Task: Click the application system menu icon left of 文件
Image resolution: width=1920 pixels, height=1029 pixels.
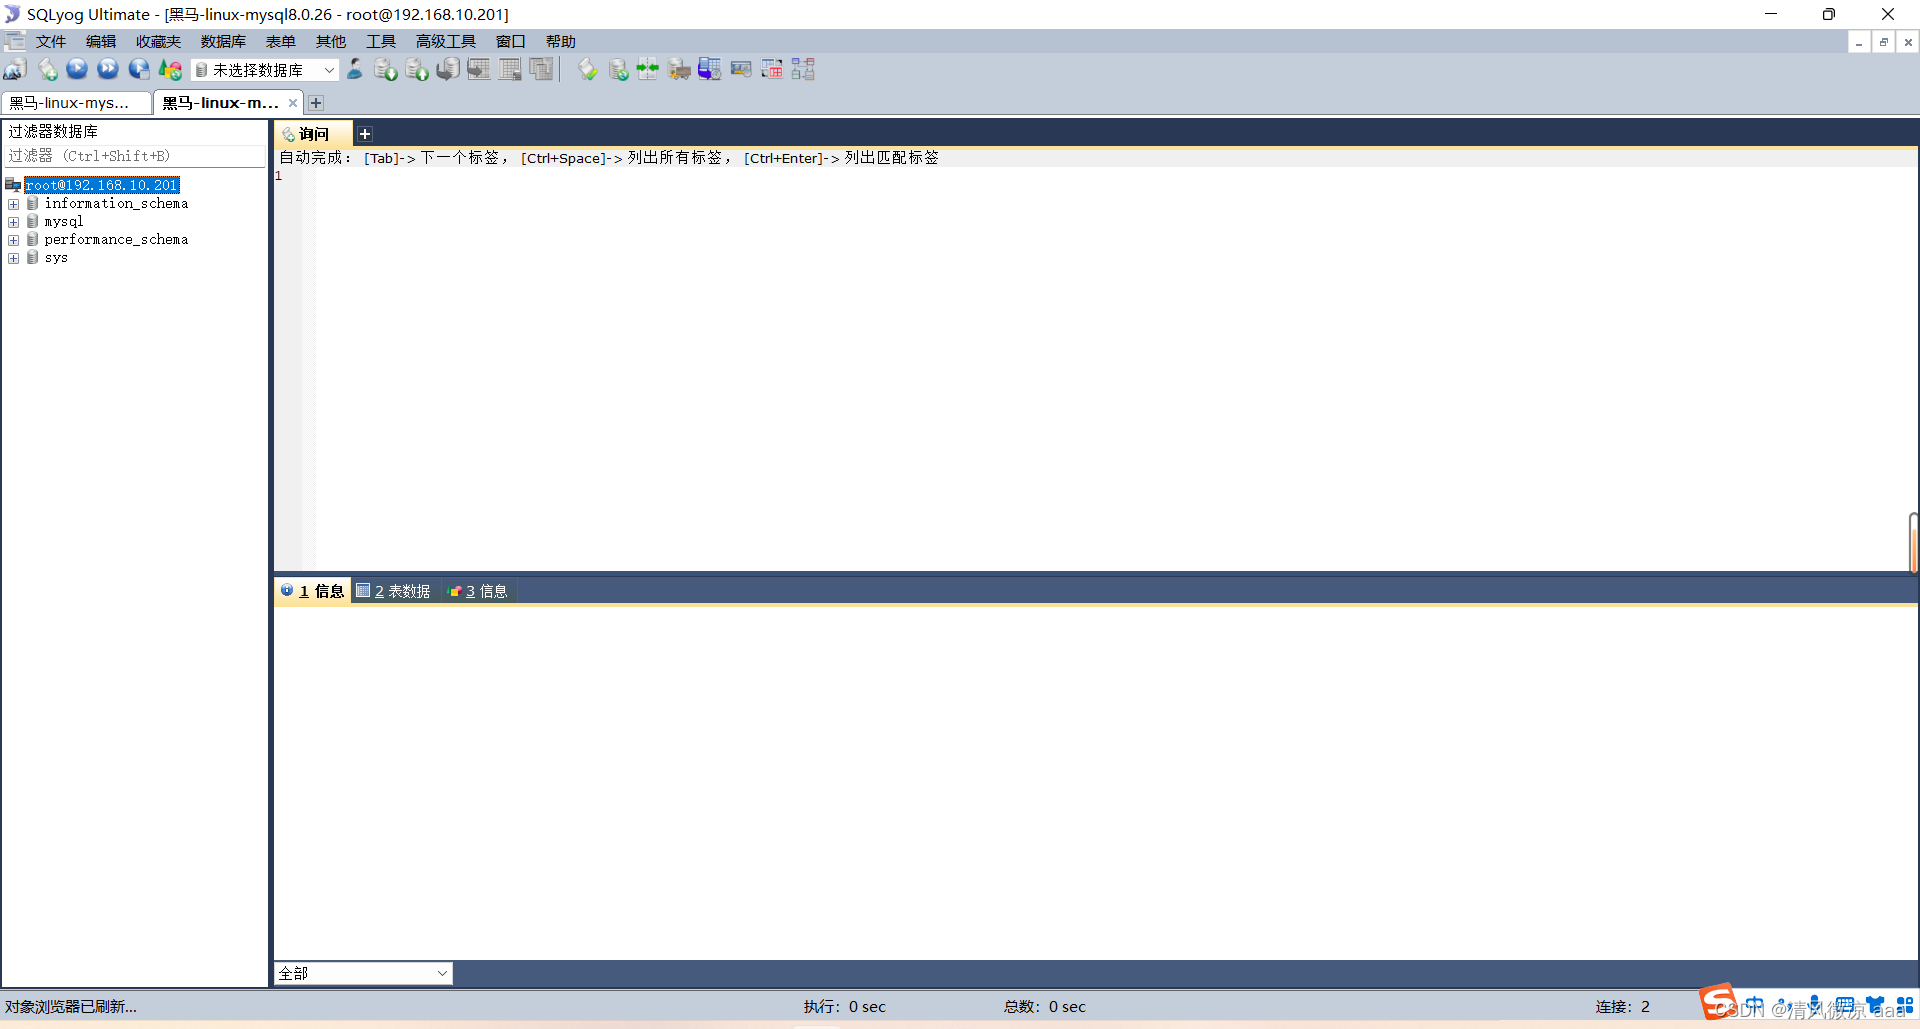Action: pos(15,41)
